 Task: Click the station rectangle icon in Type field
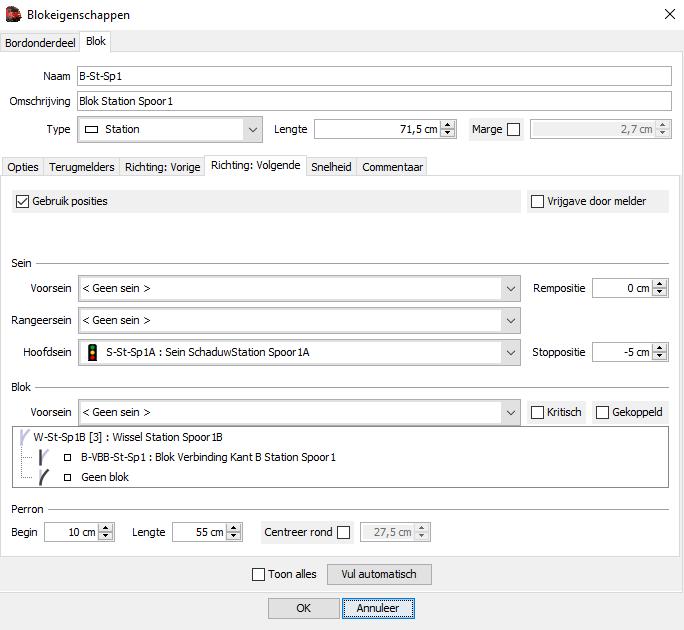[x=91, y=130]
